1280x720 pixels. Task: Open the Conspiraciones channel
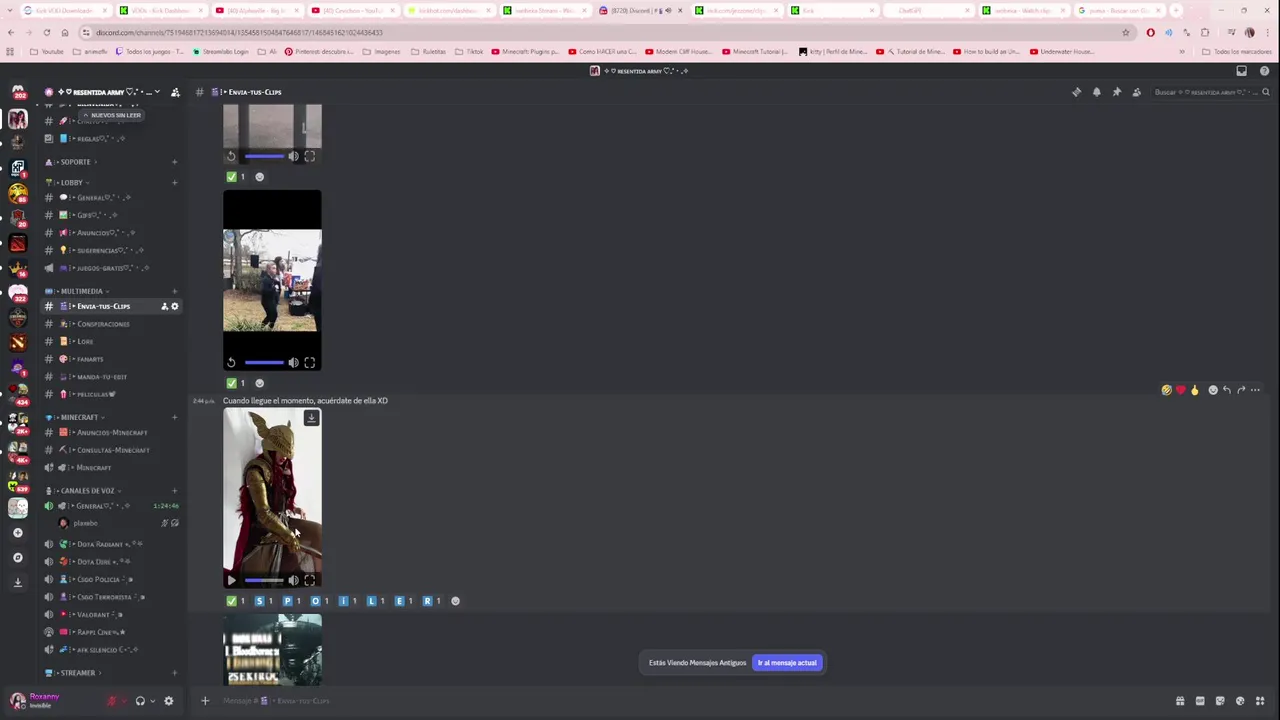point(111,324)
